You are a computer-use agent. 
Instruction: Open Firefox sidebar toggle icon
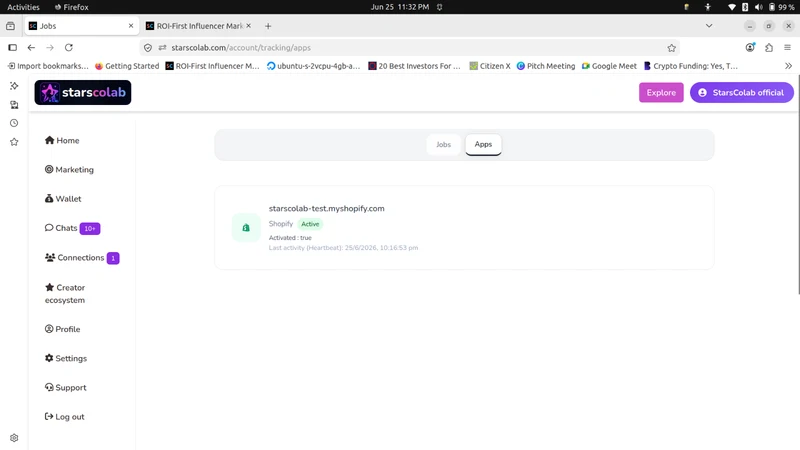click(x=13, y=47)
